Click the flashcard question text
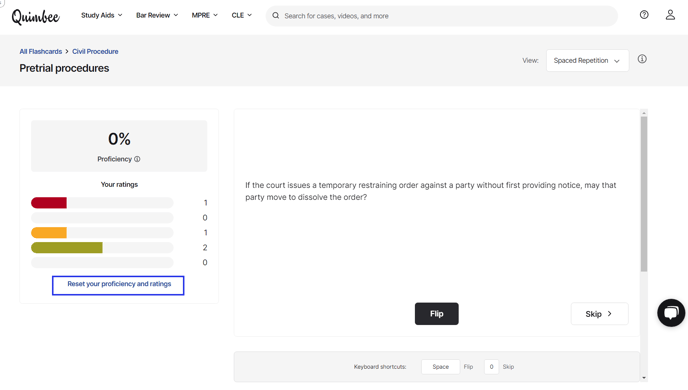The image size is (688, 390). [430, 191]
